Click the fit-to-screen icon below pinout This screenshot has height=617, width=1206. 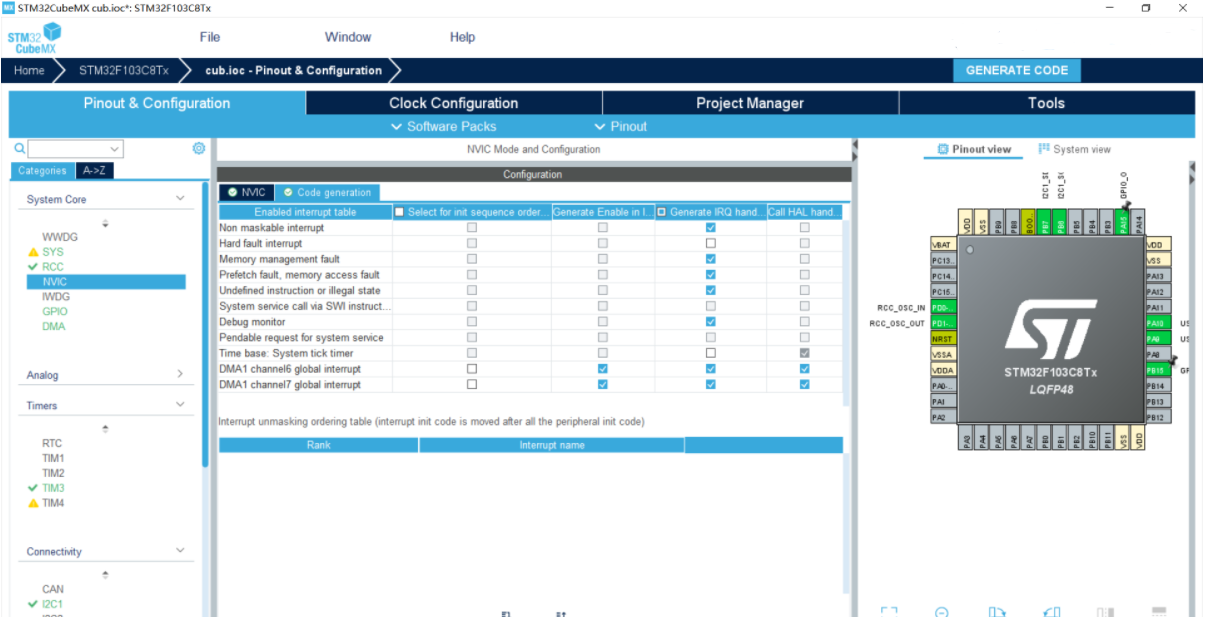888,612
